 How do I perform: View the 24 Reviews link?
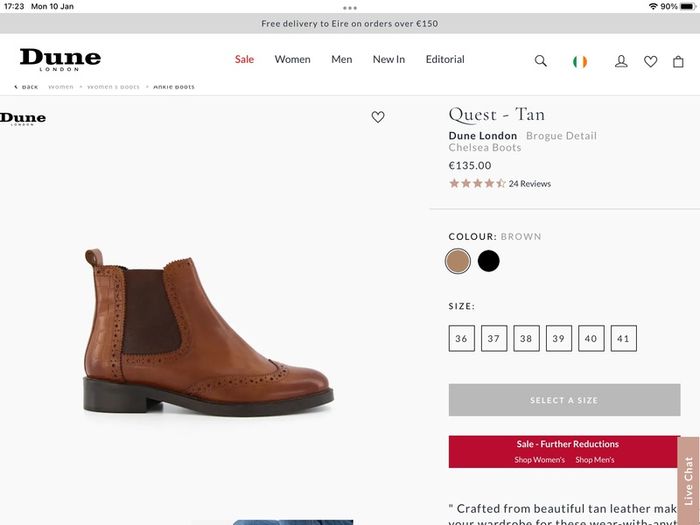tap(529, 183)
